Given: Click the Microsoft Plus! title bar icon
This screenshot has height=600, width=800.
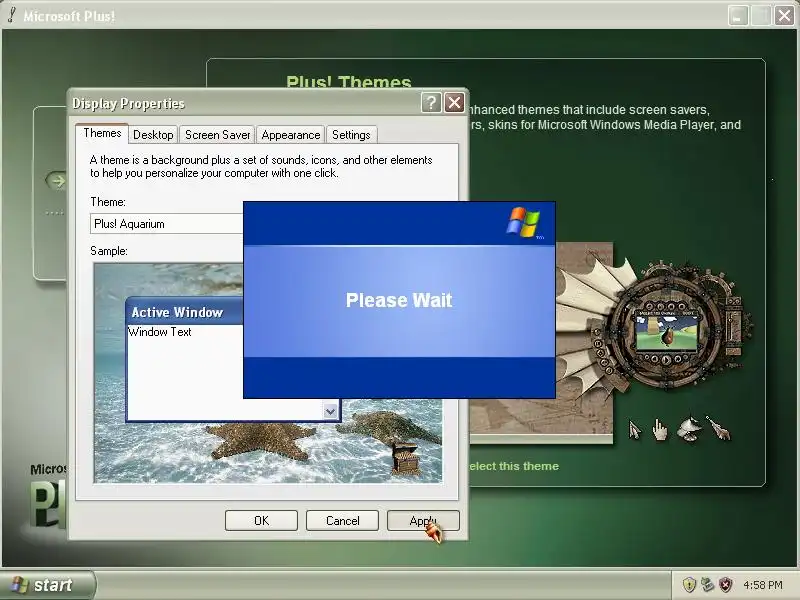Looking at the screenshot, I should pyautogui.click(x=12, y=15).
